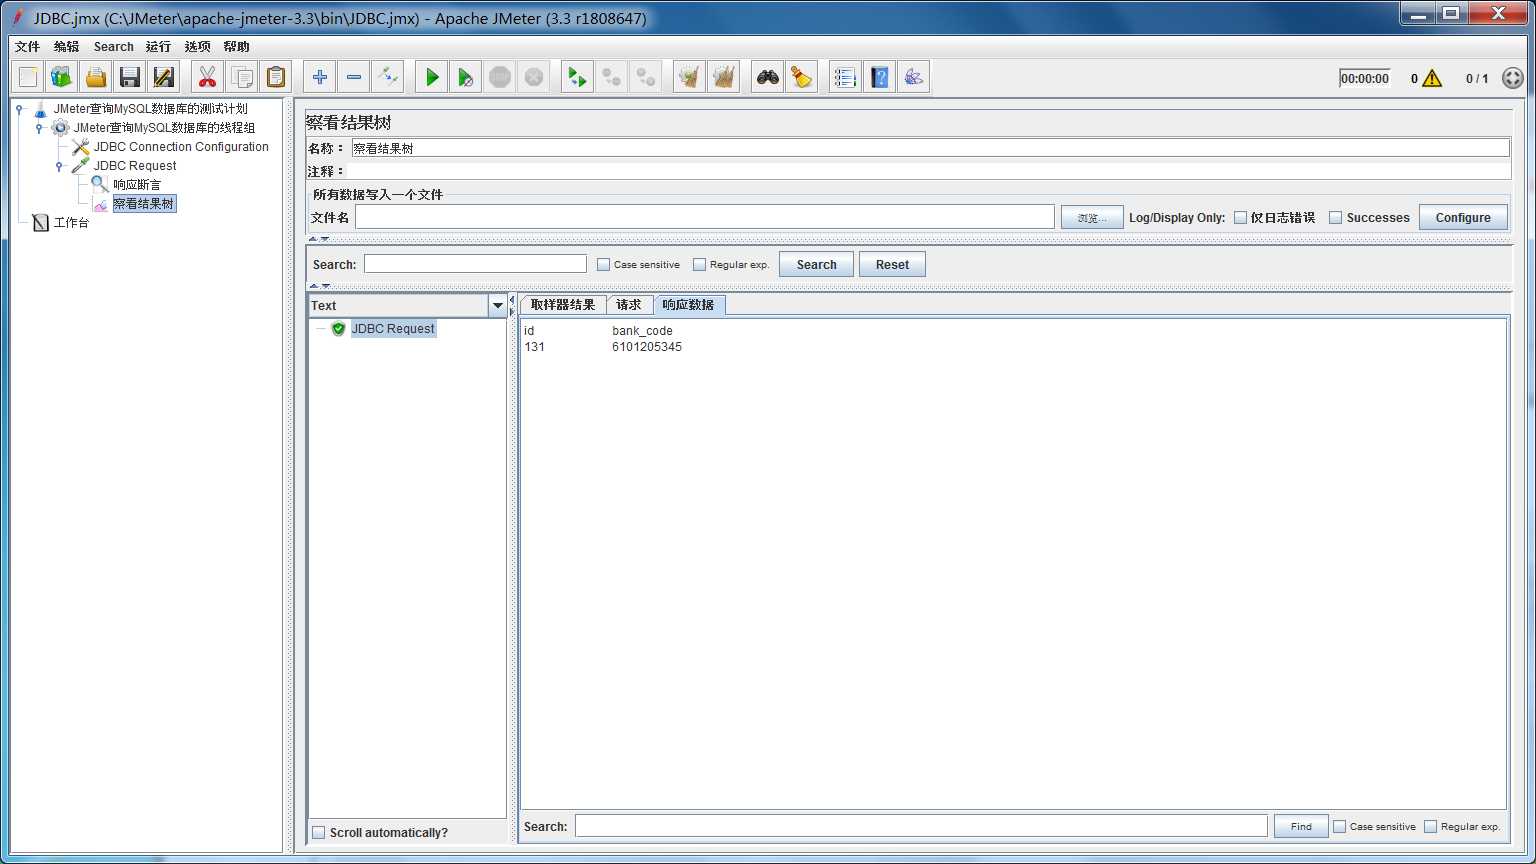Open the 选项 menu
Screen dimensions: 1536x864
tap(197, 47)
